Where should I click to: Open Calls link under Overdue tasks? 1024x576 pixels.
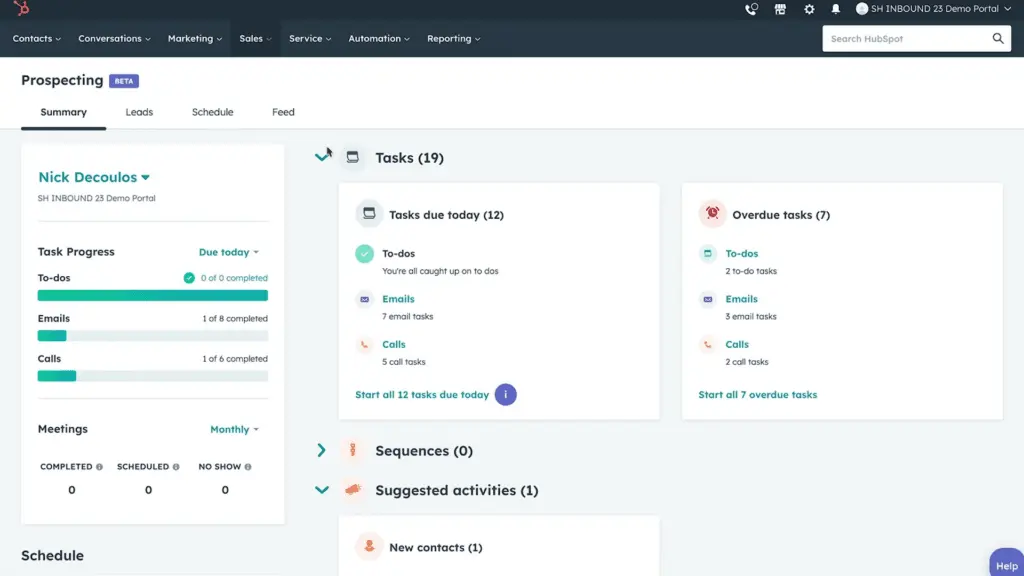[737, 345]
